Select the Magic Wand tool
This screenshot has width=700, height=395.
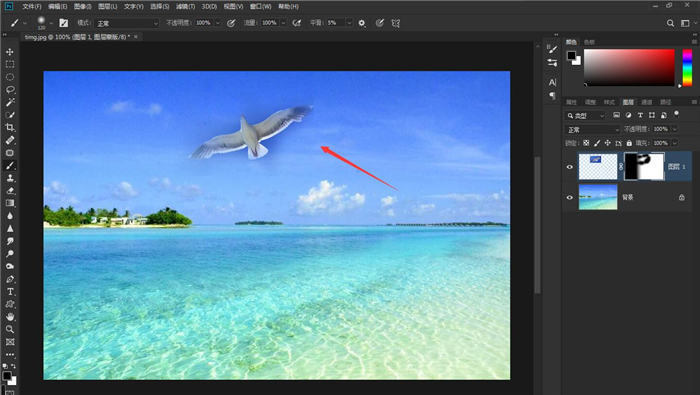coord(10,102)
